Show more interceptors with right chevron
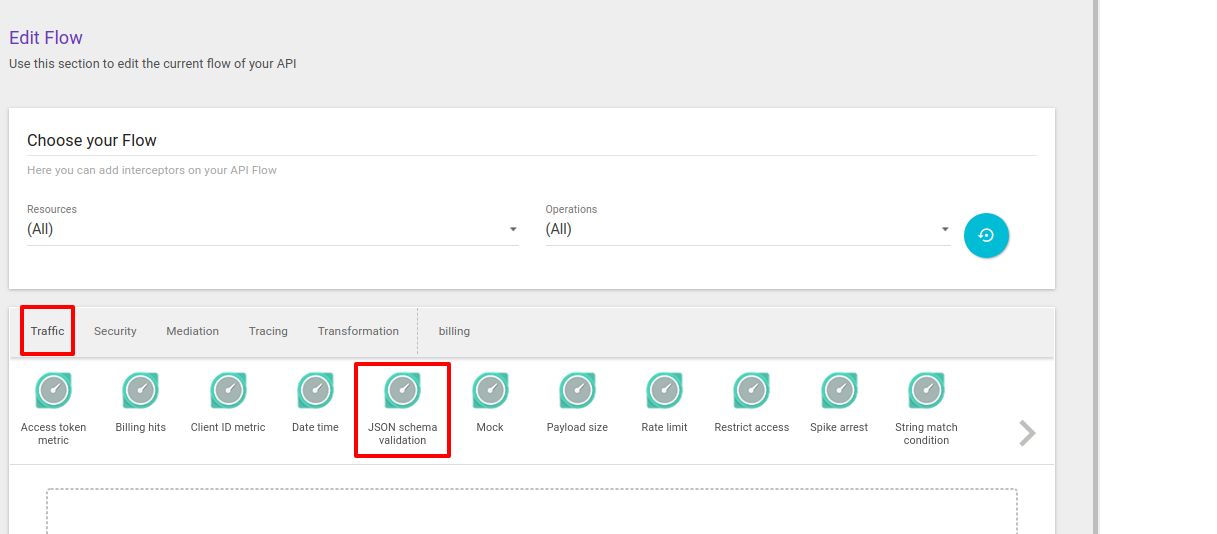The height and width of the screenshot is (534, 1217). (1026, 433)
